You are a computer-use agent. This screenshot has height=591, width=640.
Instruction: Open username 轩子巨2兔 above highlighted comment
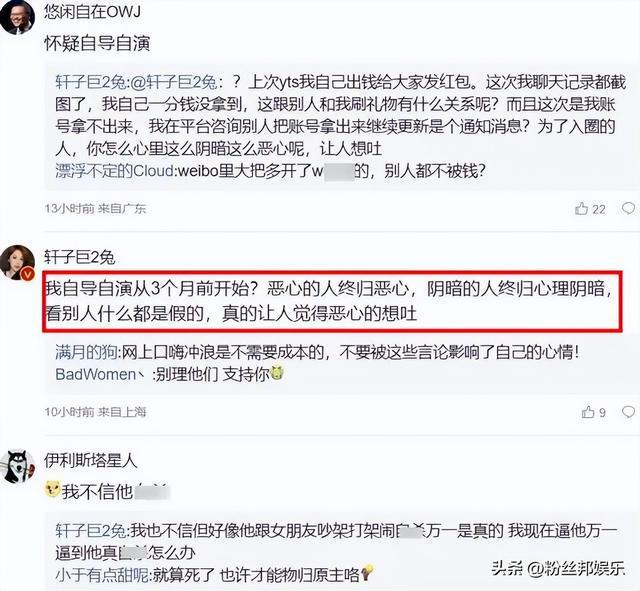80,257
